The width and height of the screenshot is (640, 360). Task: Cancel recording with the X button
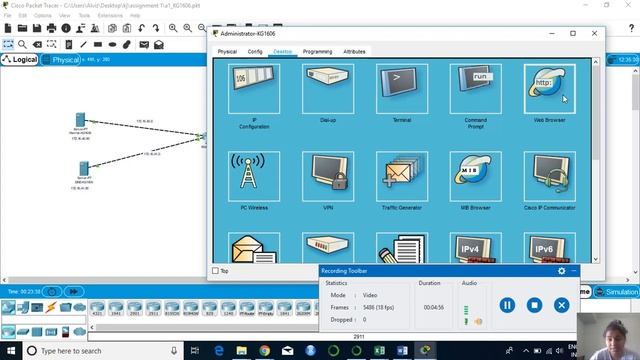pos(562,305)
